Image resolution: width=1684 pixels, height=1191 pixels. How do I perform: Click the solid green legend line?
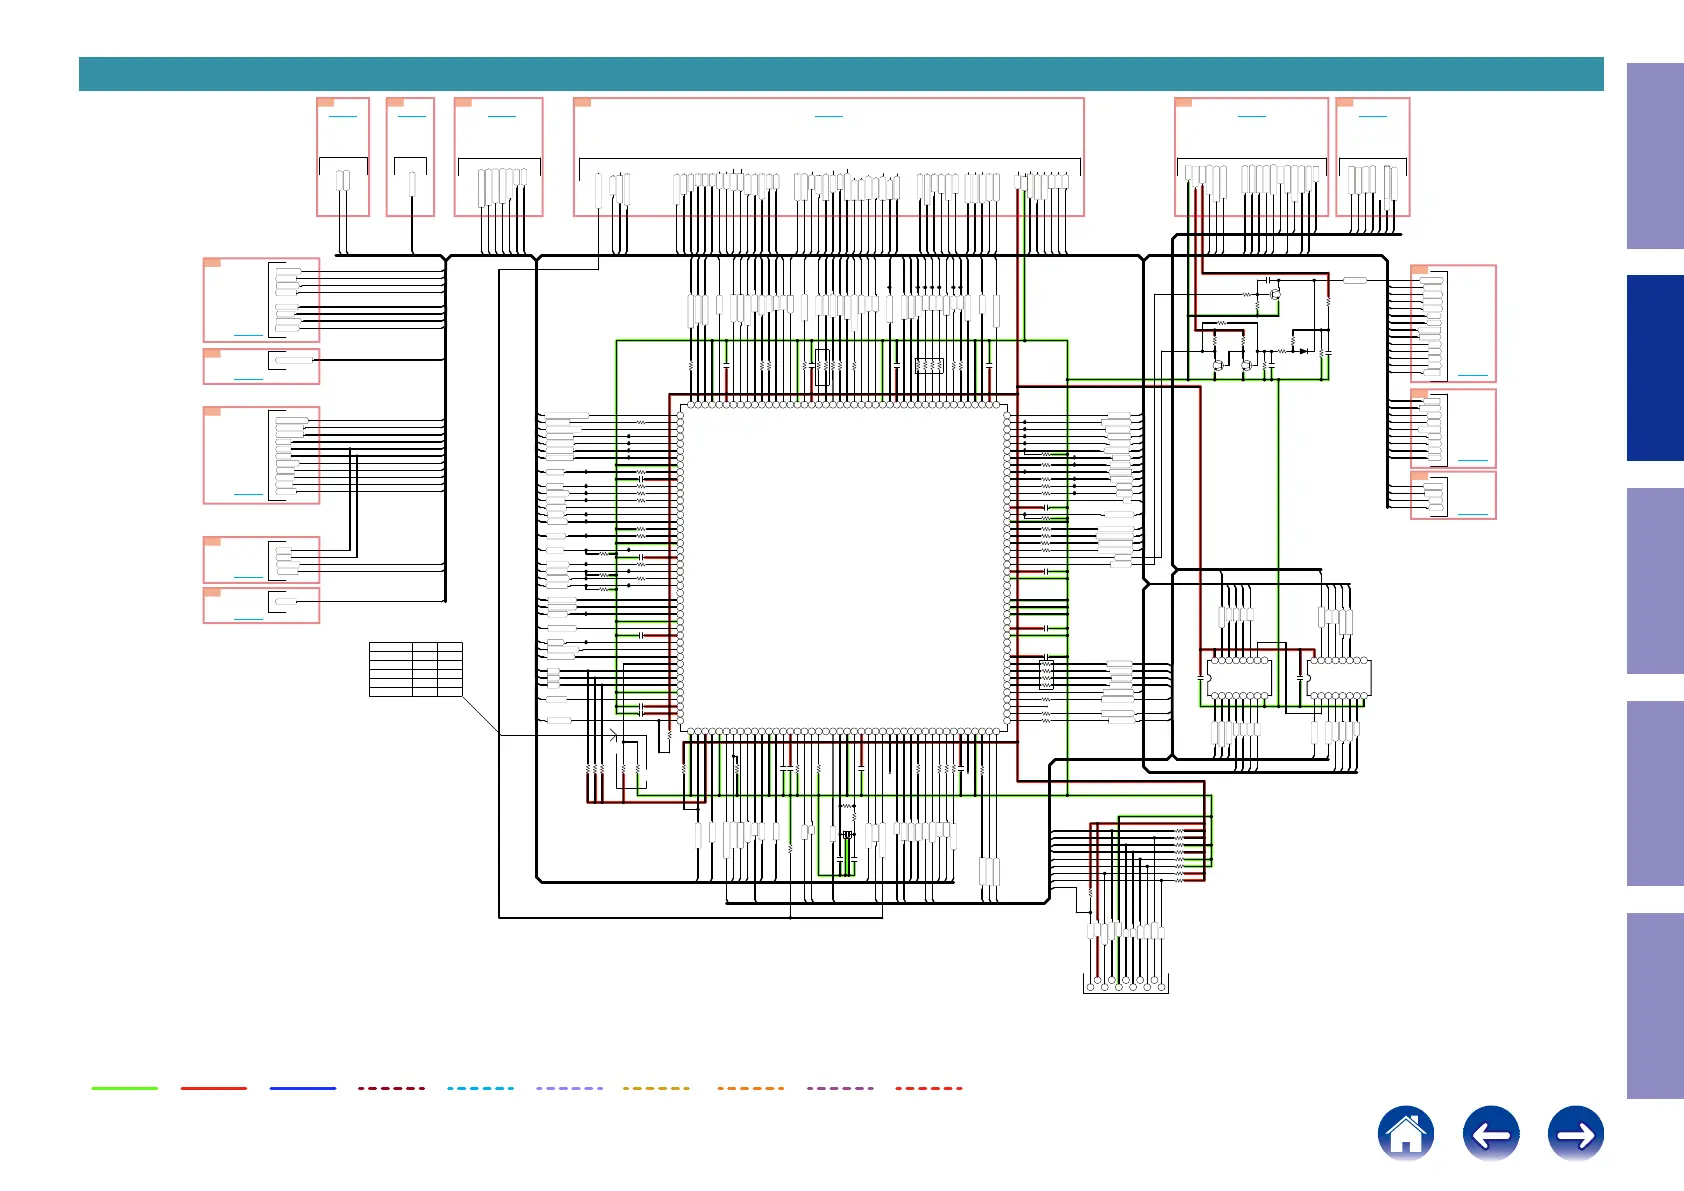[x=125, y=1088]
